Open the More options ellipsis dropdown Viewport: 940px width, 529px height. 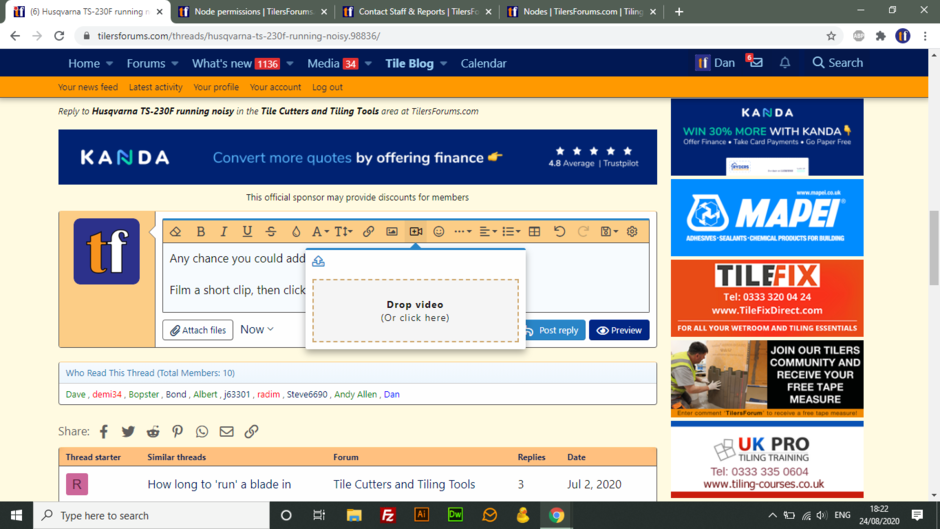462,232
